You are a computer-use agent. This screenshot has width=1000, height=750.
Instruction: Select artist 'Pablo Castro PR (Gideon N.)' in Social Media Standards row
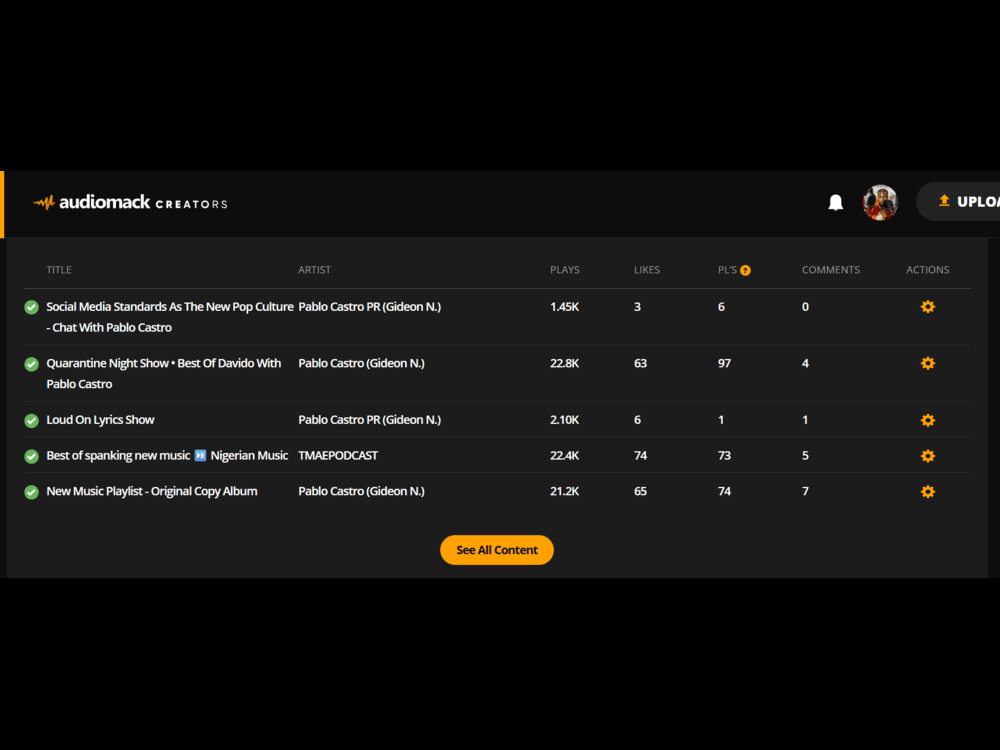coord(369,307)
